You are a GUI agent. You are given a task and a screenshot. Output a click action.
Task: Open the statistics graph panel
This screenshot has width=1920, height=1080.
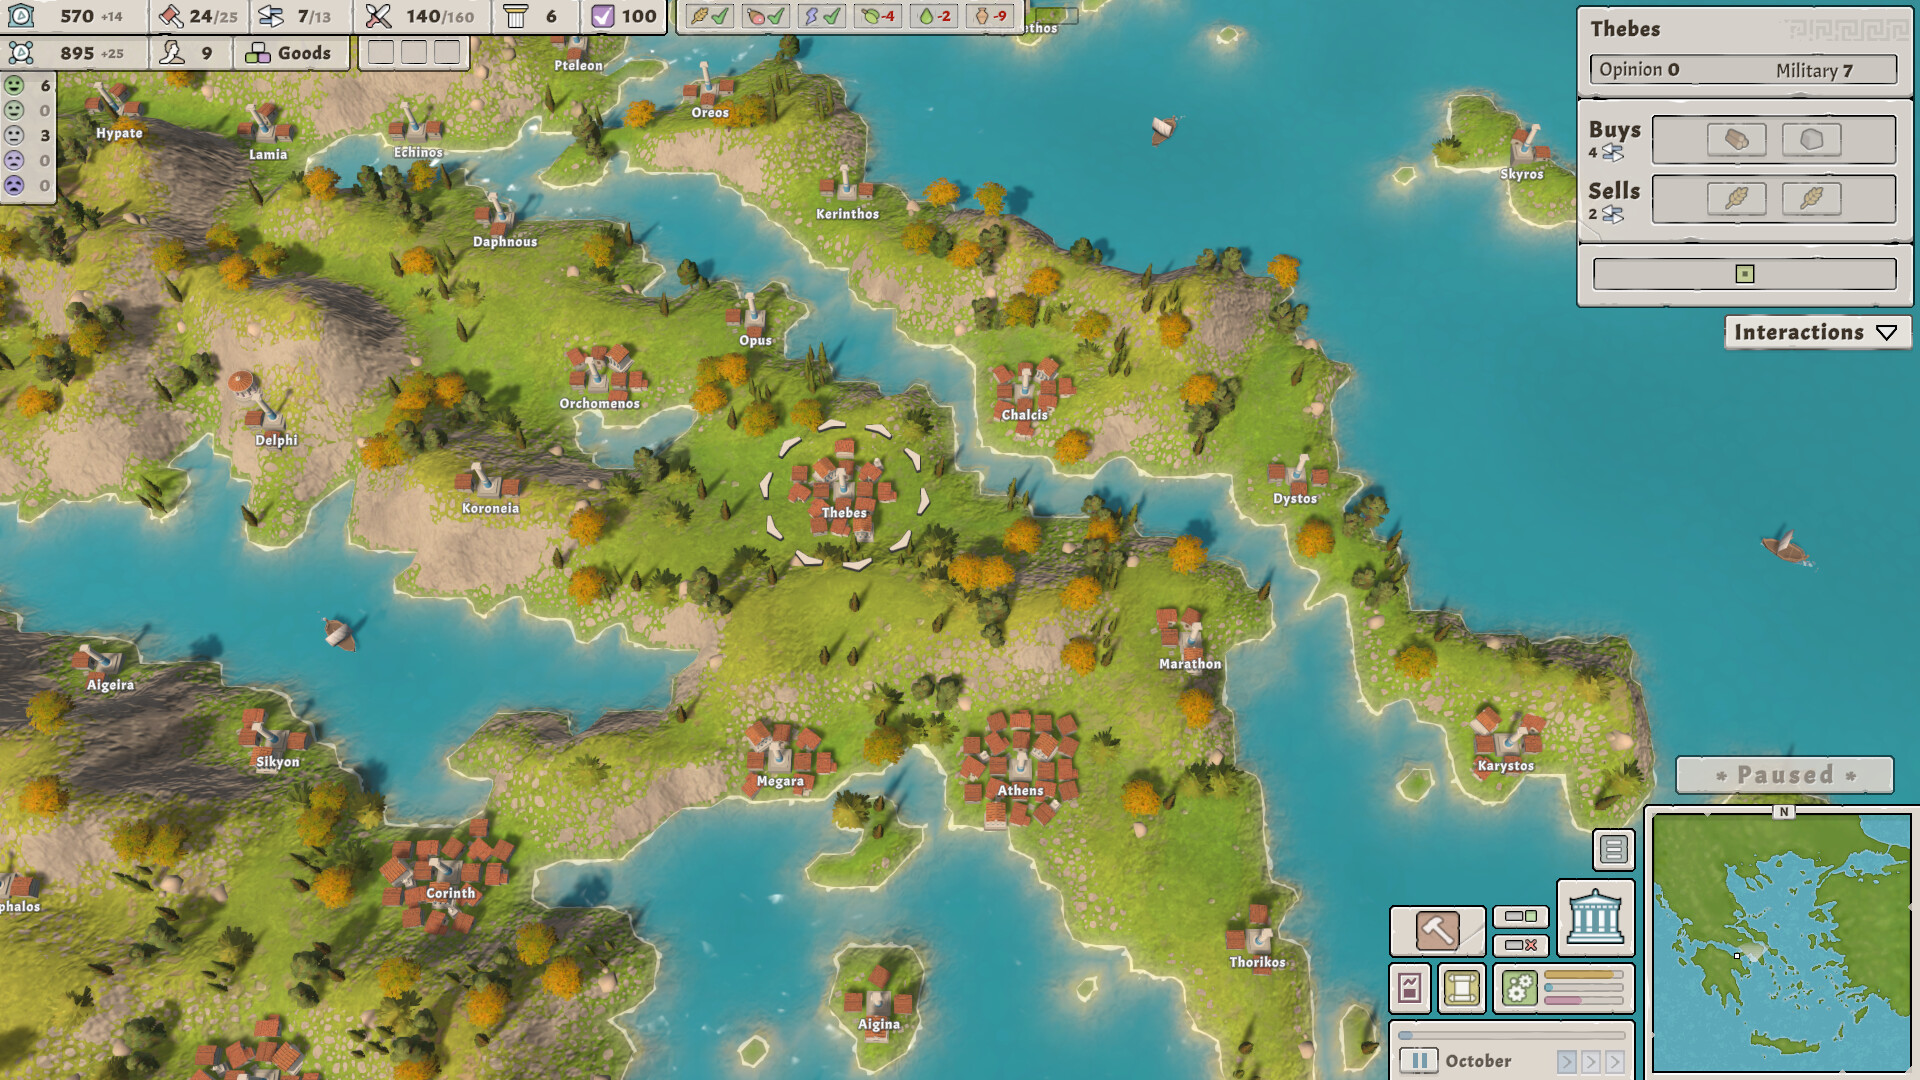tap(1408, 987)
